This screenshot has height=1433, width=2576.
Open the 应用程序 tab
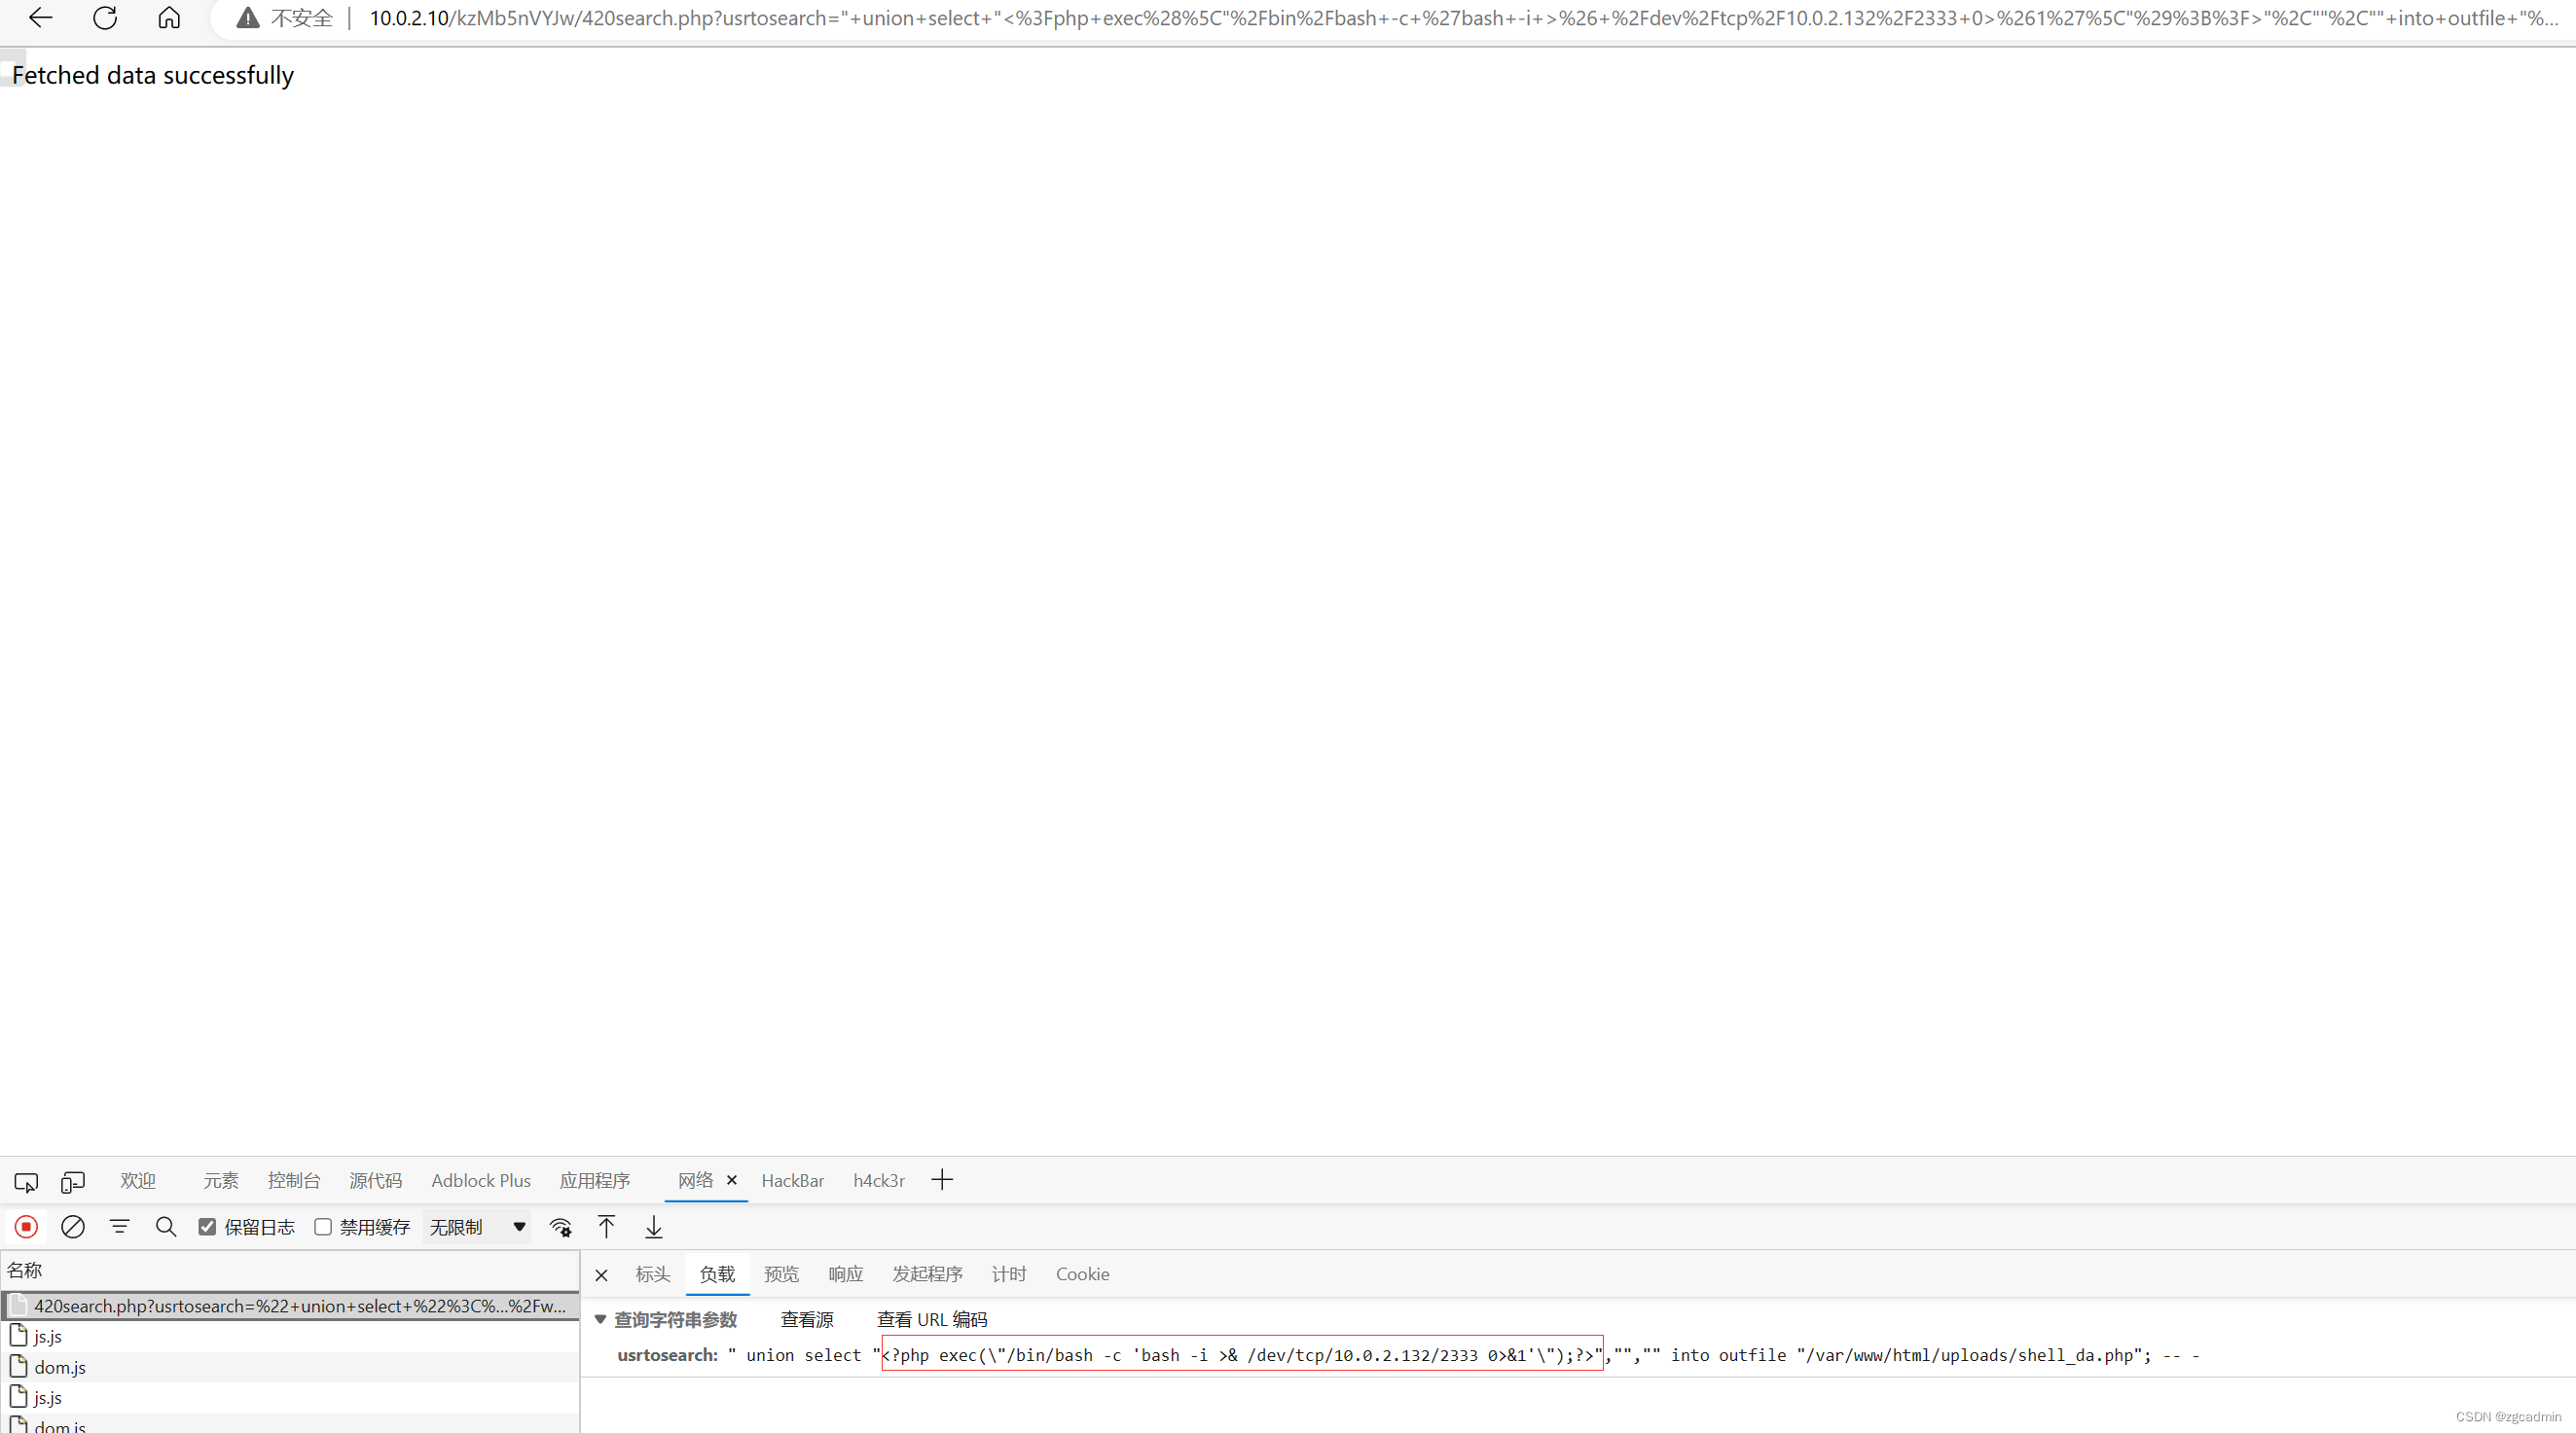point(595,1181)
